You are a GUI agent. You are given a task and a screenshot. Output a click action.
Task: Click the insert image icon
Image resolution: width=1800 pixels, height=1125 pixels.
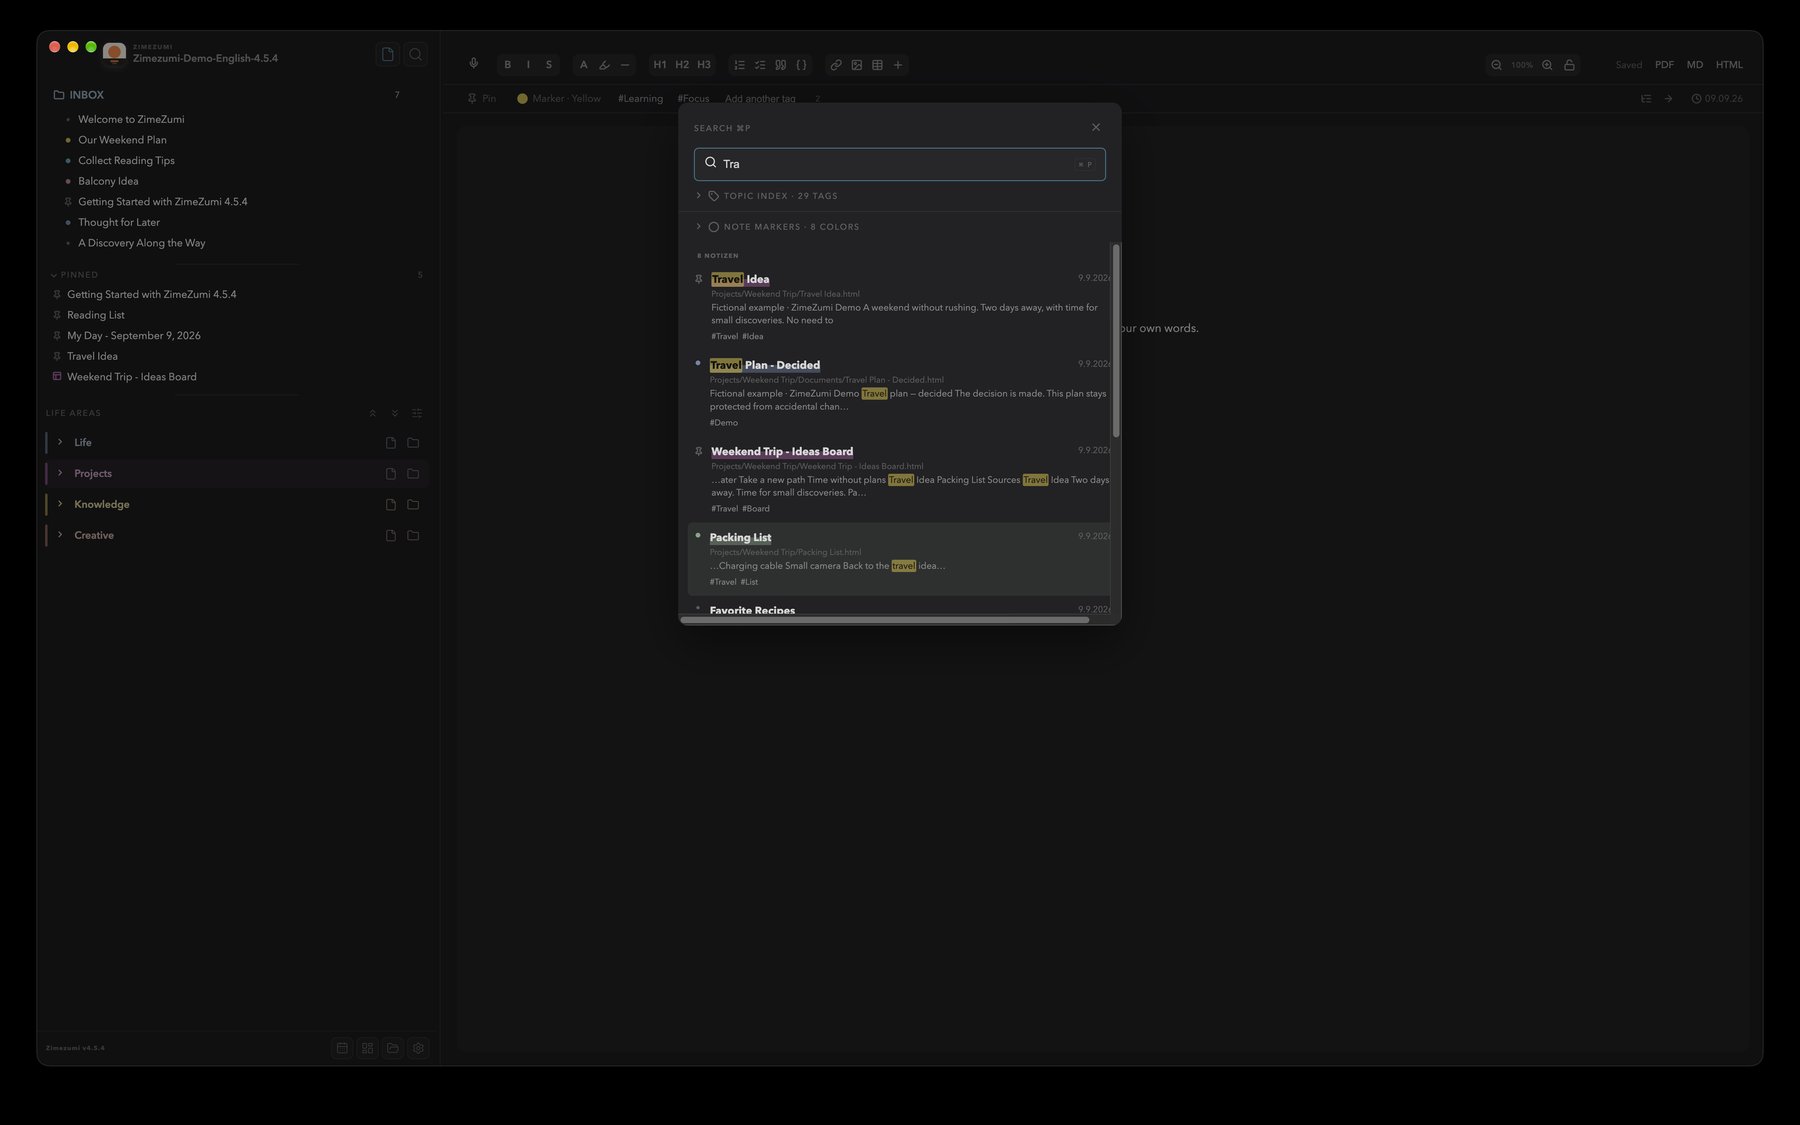pyautogui.click(x=857, y=64)
